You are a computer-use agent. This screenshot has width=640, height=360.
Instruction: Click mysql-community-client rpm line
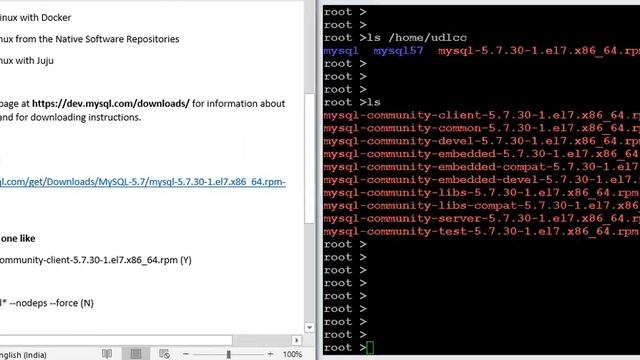[x=482, y=115]
